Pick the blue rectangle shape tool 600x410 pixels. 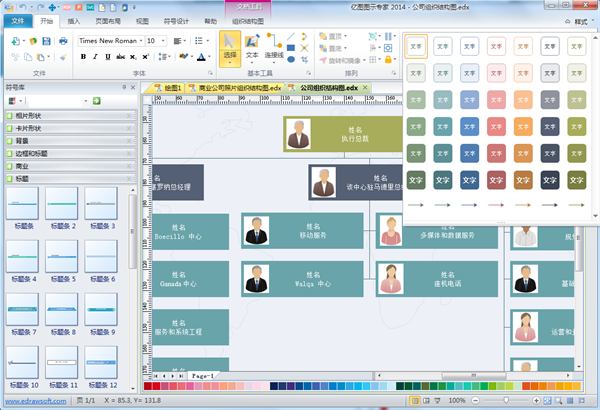(291, 48)
